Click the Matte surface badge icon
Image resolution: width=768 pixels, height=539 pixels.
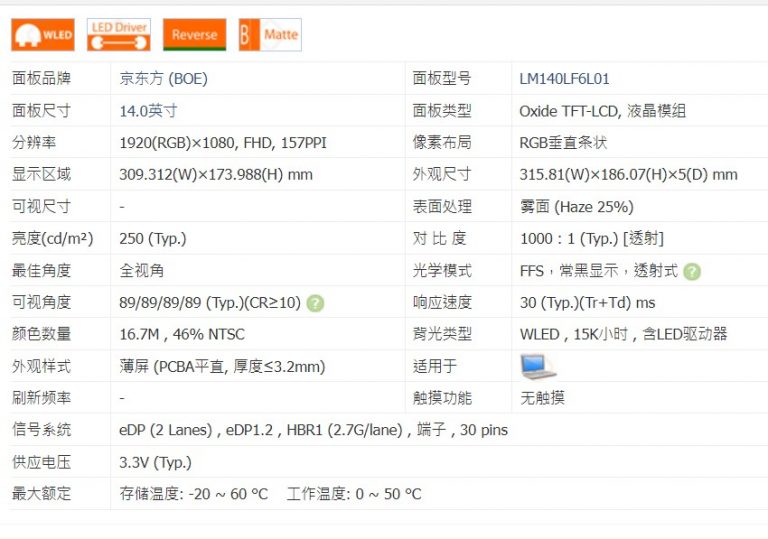270,35
